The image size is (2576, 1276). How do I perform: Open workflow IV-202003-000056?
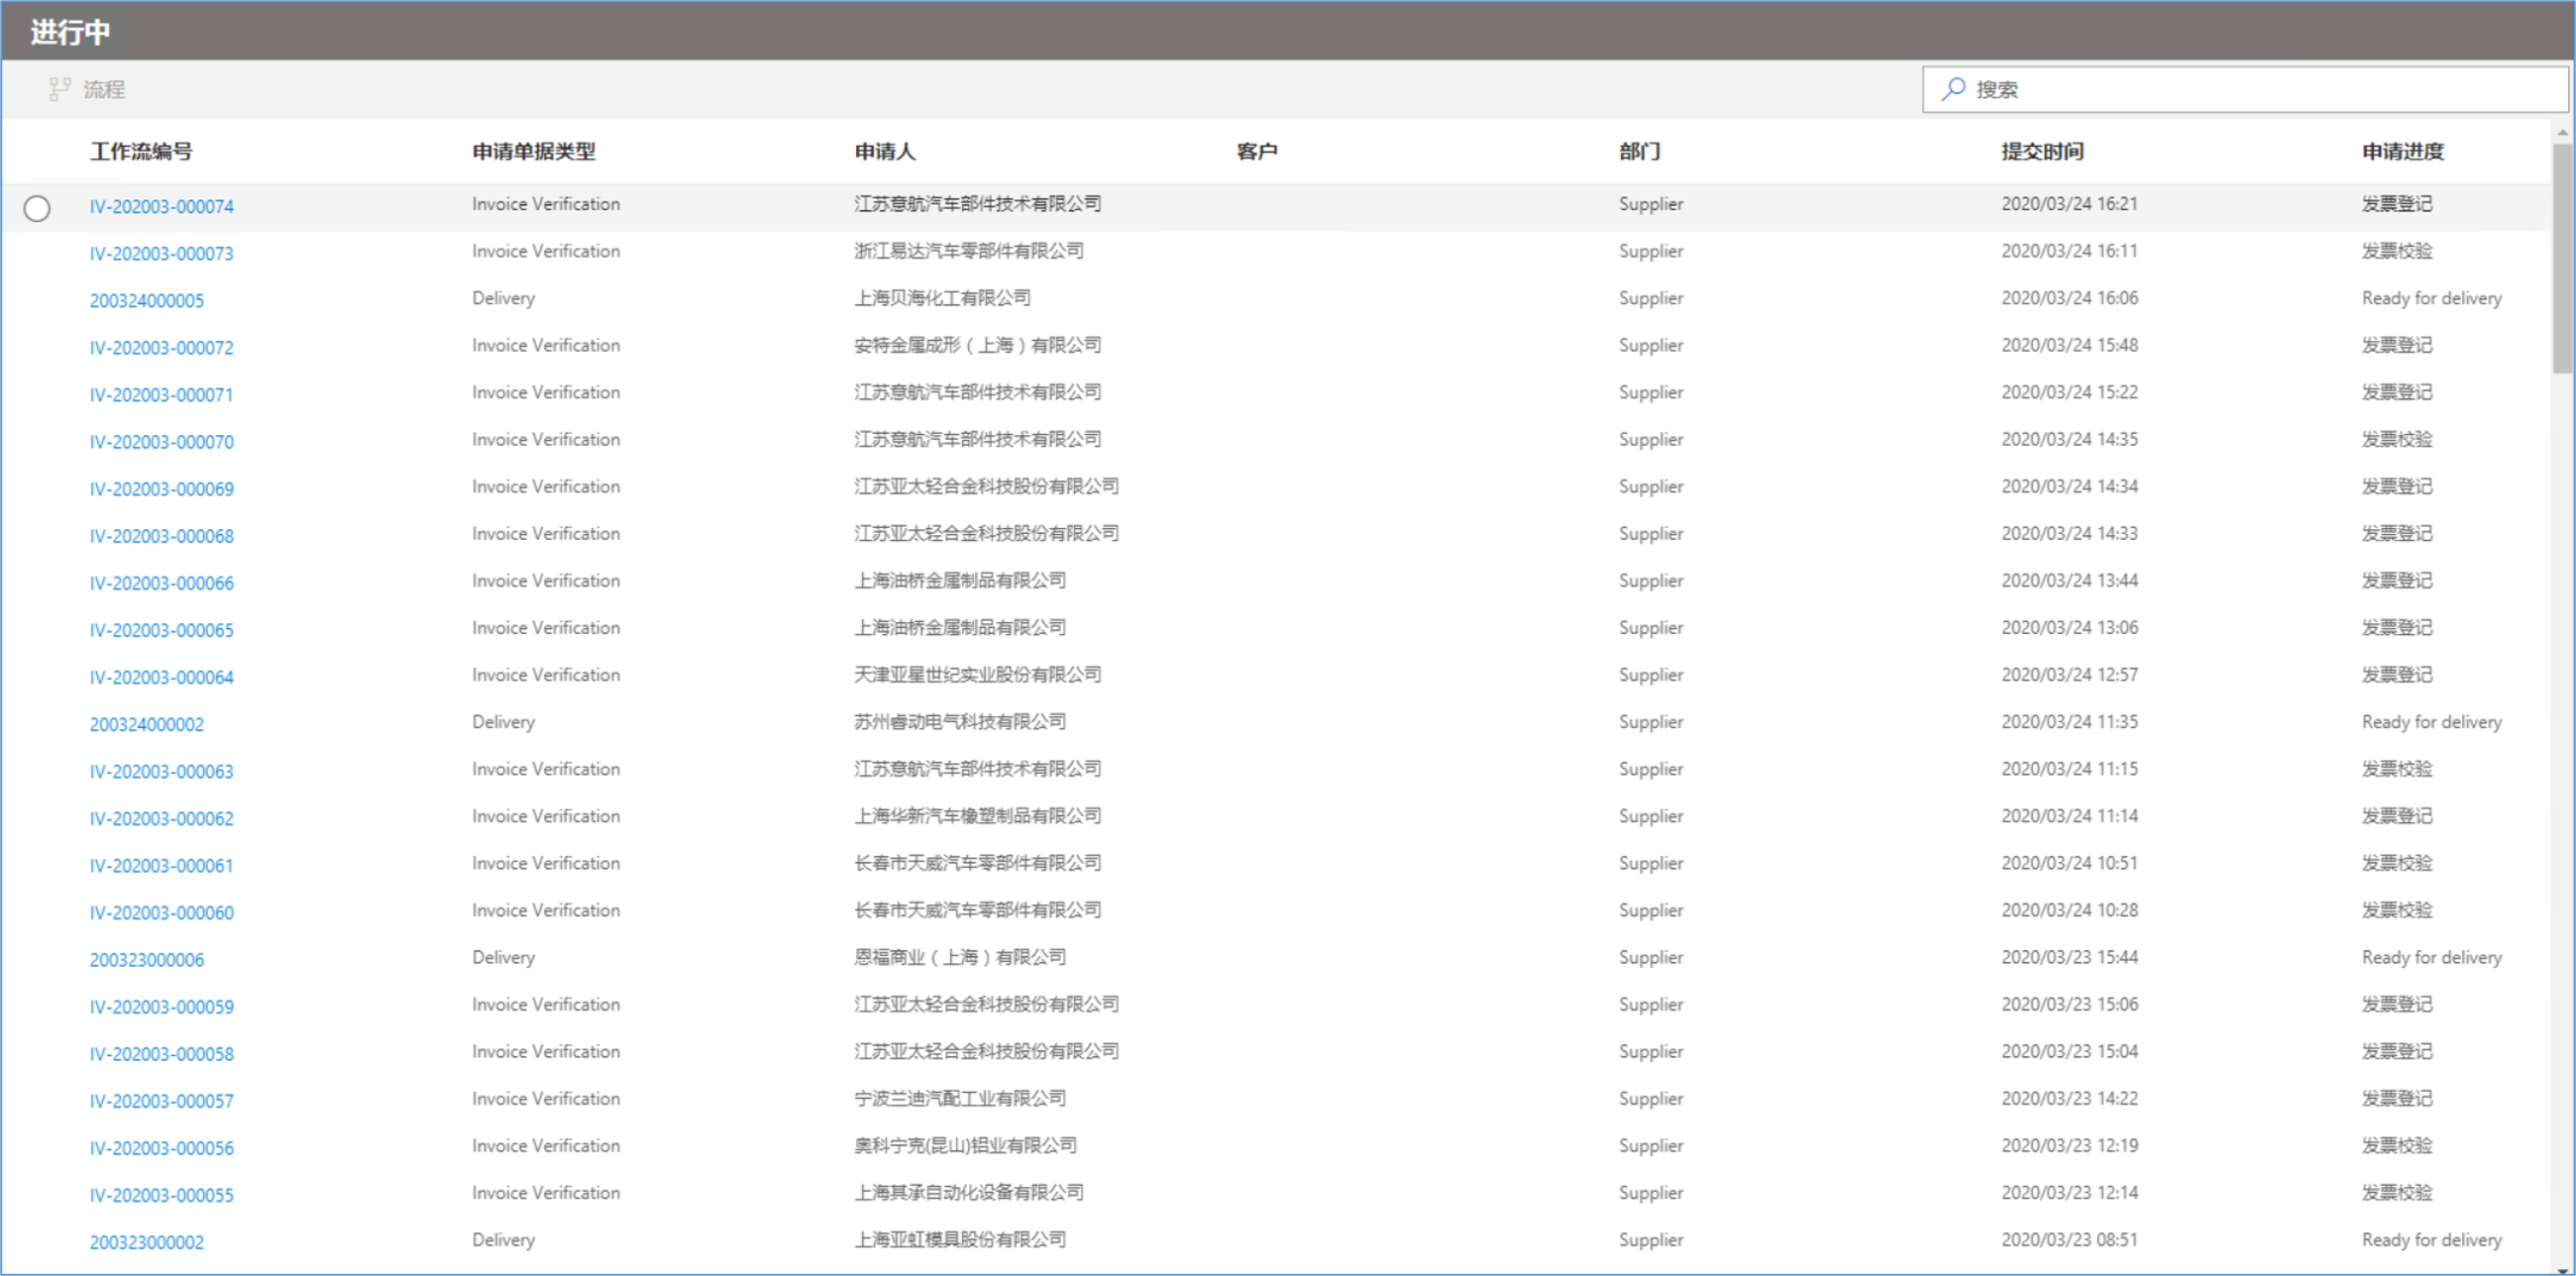162,1146
